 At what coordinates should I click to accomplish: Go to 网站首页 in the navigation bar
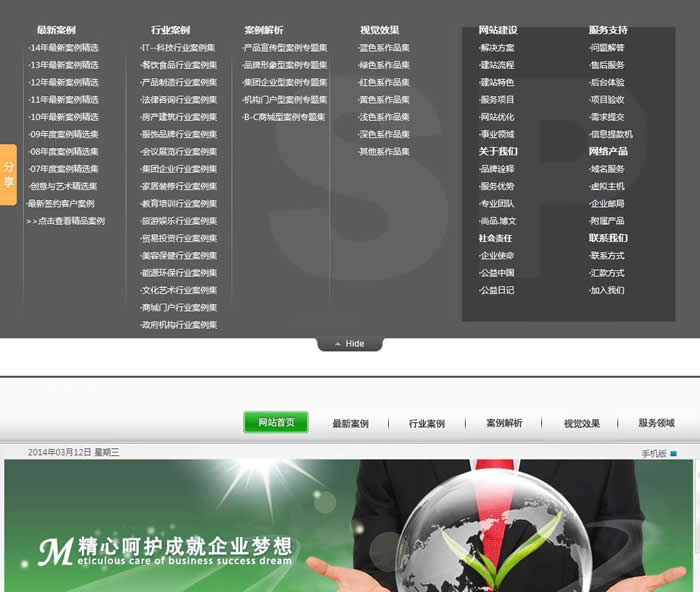(276, 423)
